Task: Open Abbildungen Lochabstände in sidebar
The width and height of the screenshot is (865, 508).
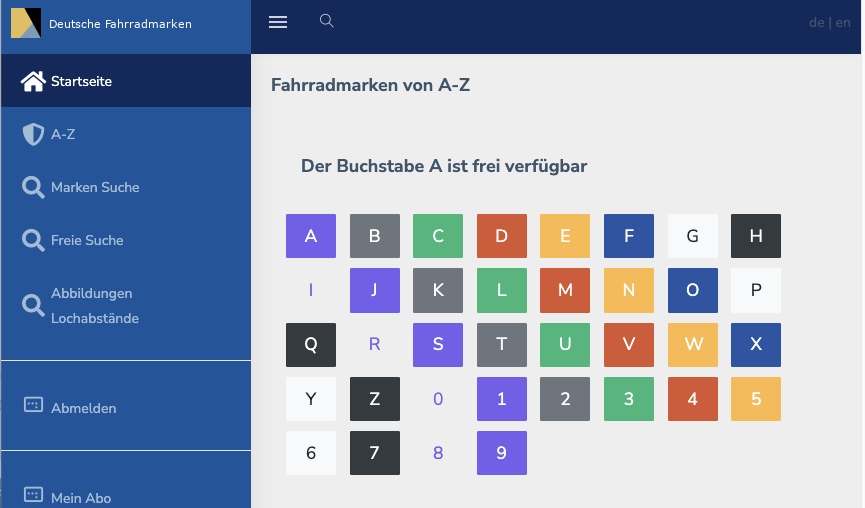Action: (x=92, y=306)
